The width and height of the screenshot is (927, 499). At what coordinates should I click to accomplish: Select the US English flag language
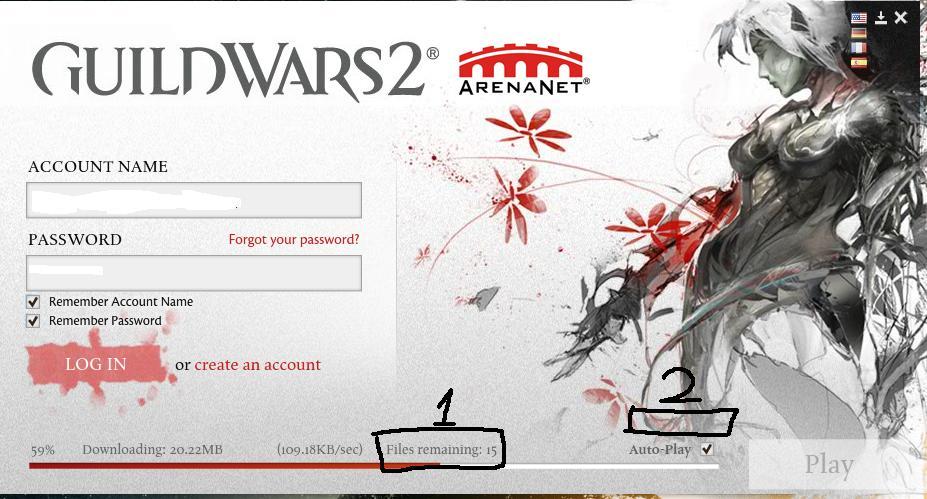(859, 18)
